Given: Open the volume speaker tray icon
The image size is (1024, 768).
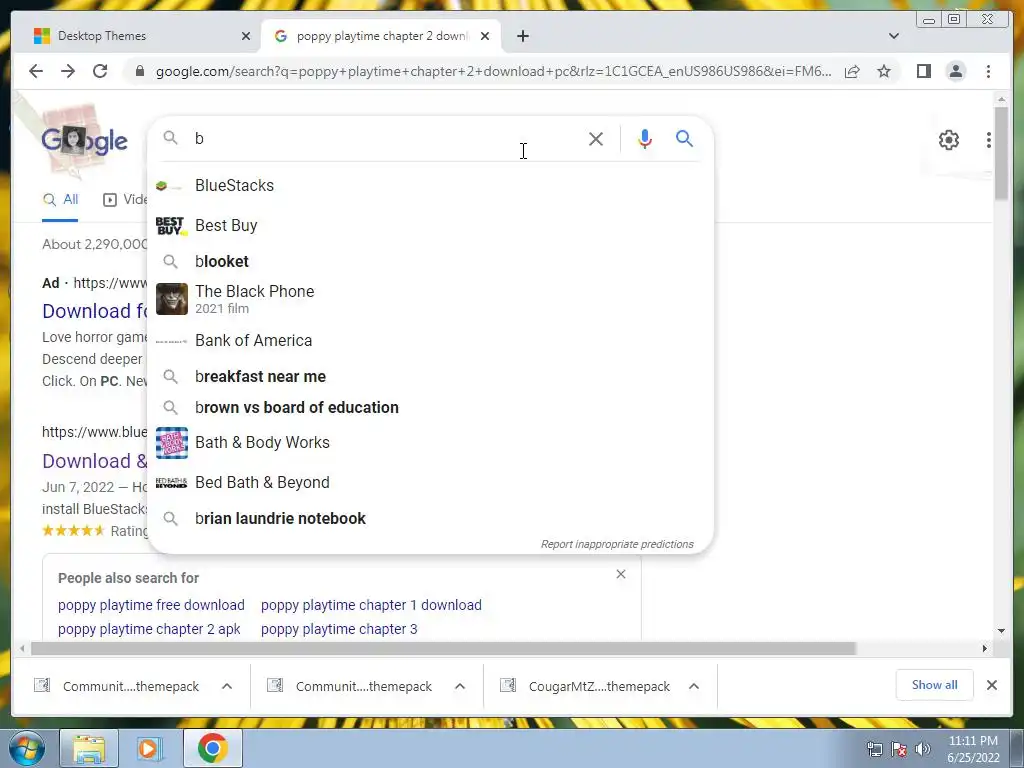Looking at the screenshot, I should pos(922,749).
